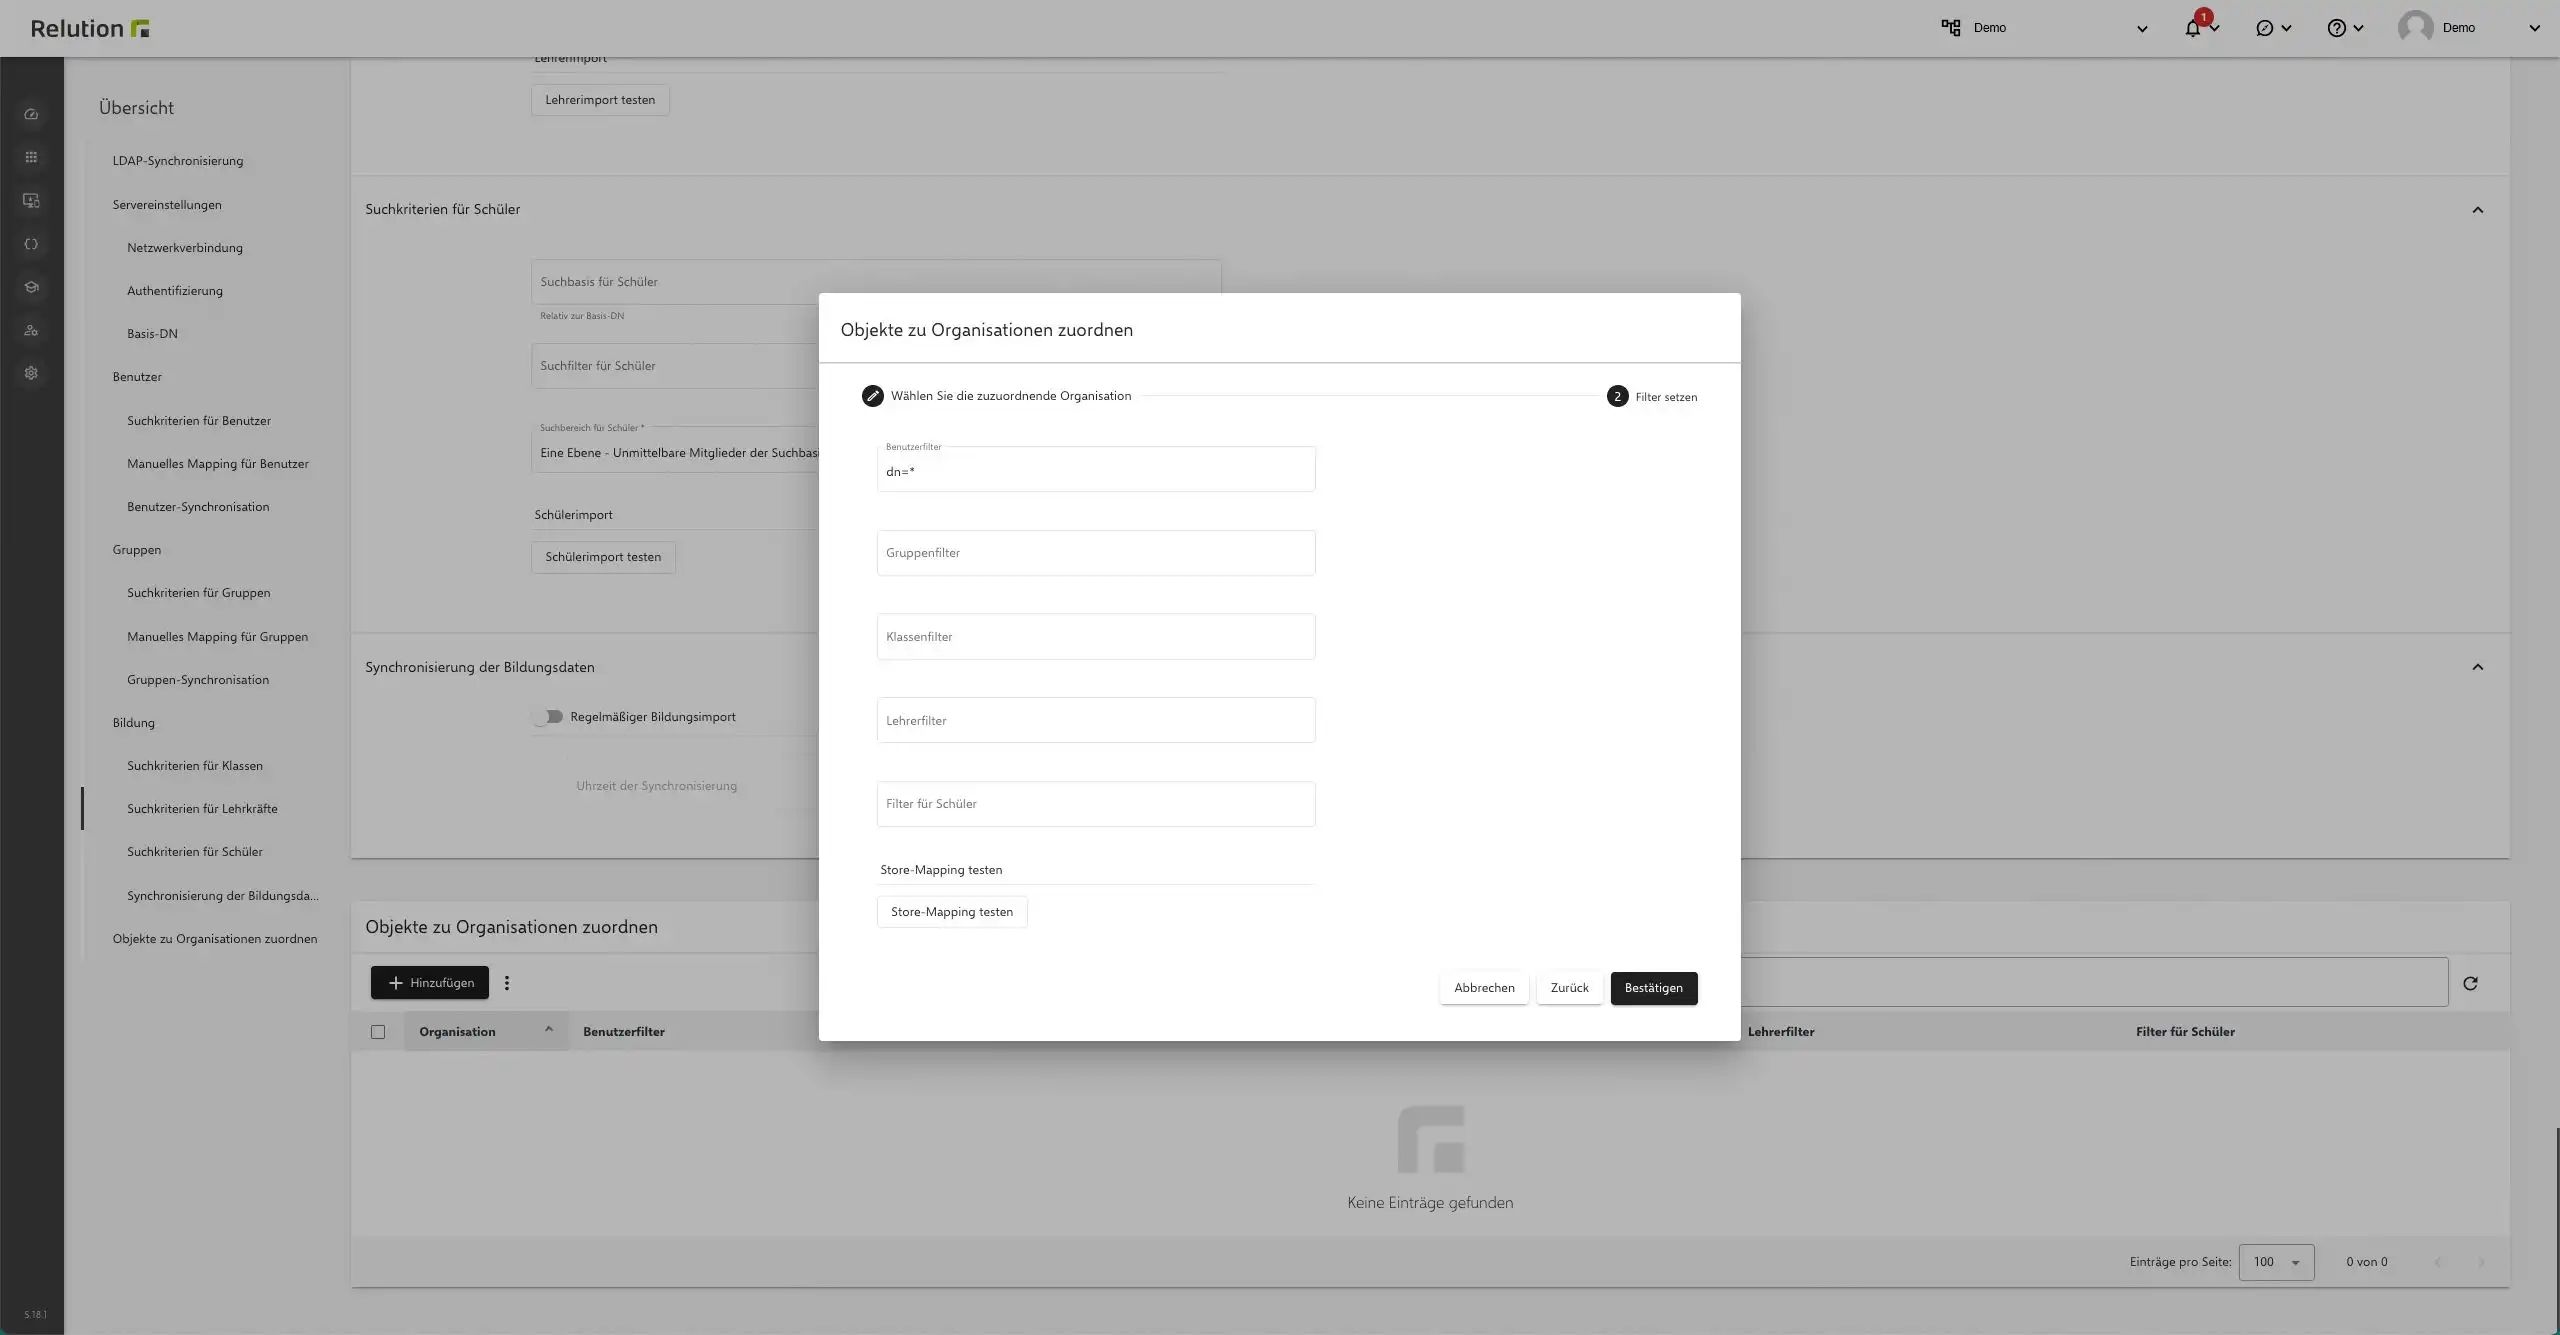Select Suchkriterien für Klassen entry
Screen dimensions: 2560x1335
click(195, 766)
